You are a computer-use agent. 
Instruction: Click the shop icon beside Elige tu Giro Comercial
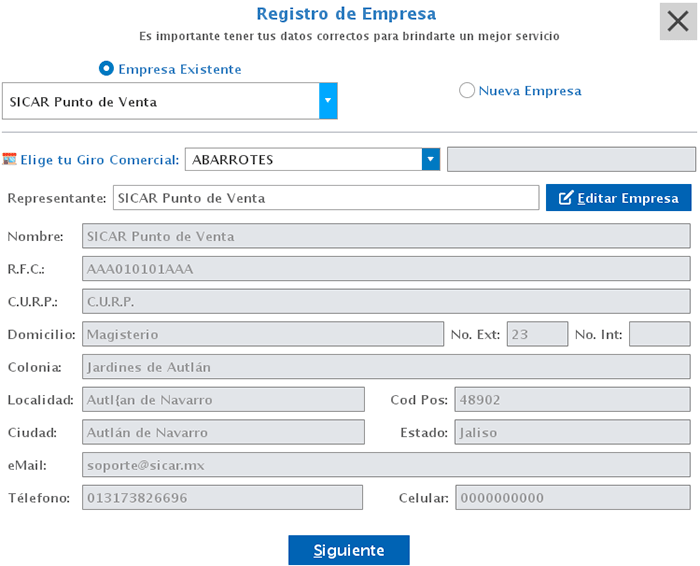9,159
